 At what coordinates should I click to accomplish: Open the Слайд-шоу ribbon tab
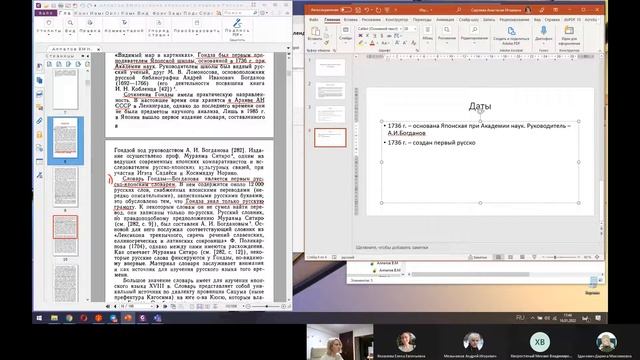469,20
